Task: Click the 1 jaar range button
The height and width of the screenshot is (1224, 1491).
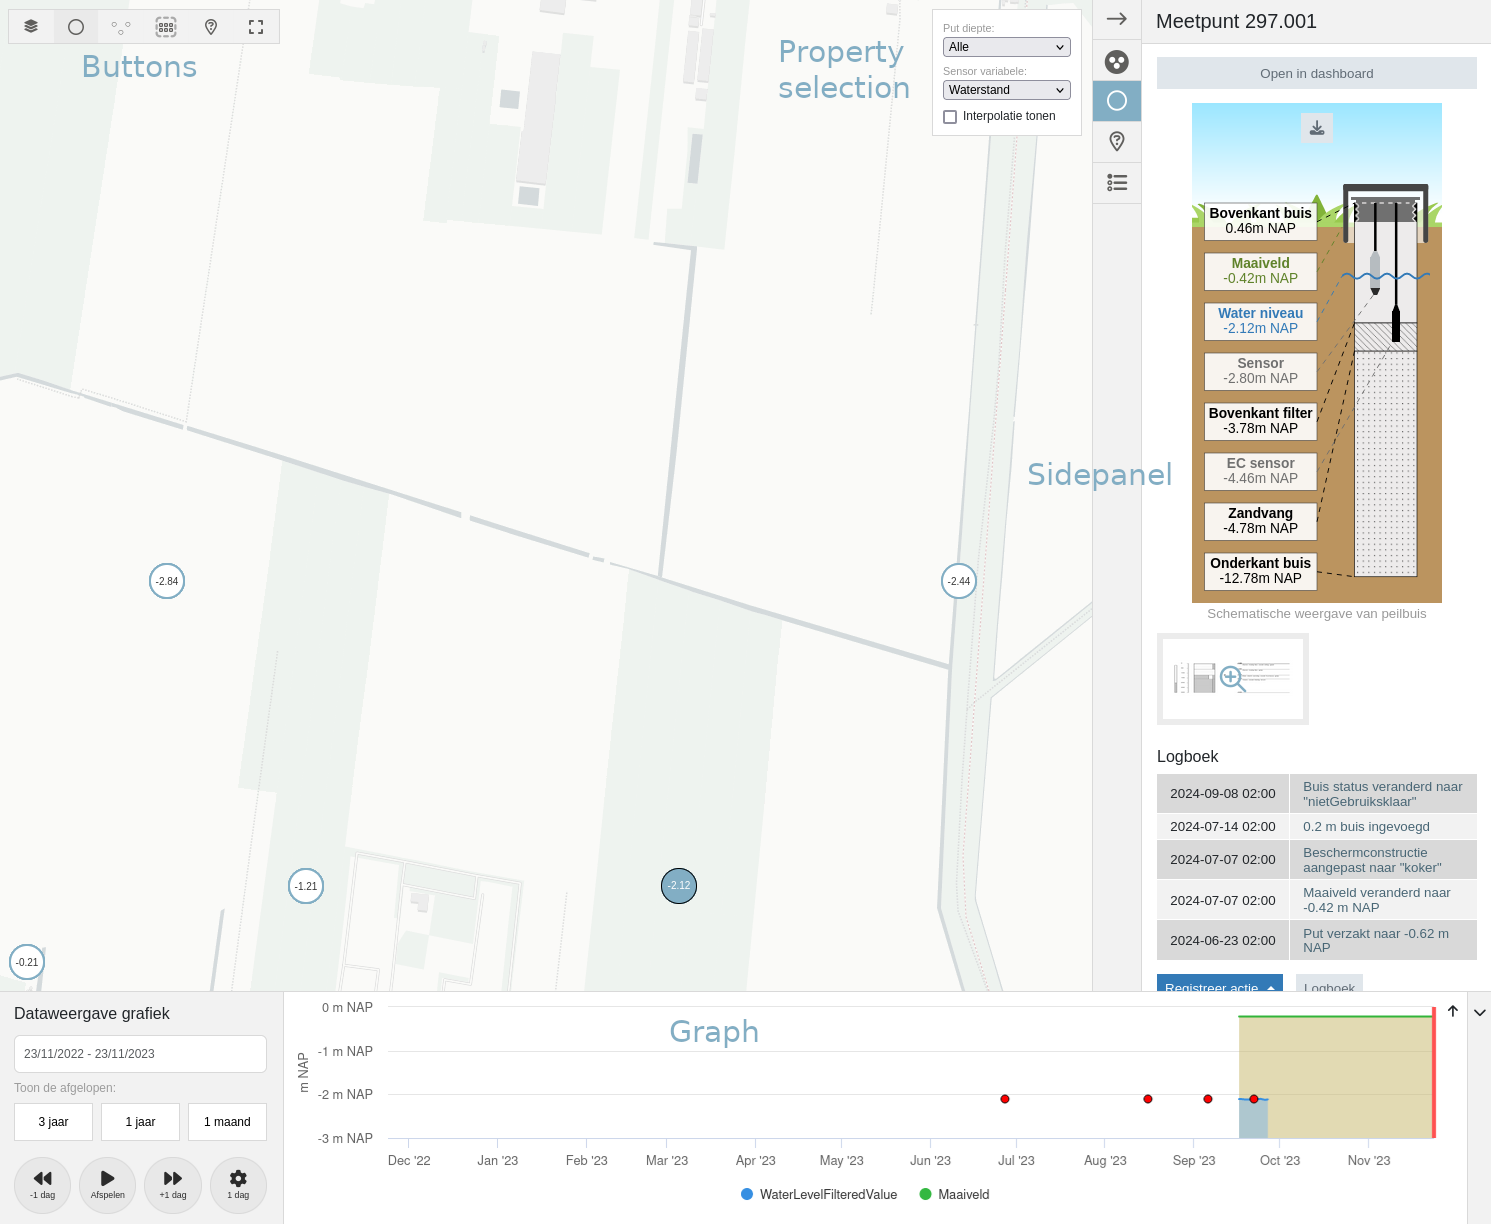Action: 140,1122
